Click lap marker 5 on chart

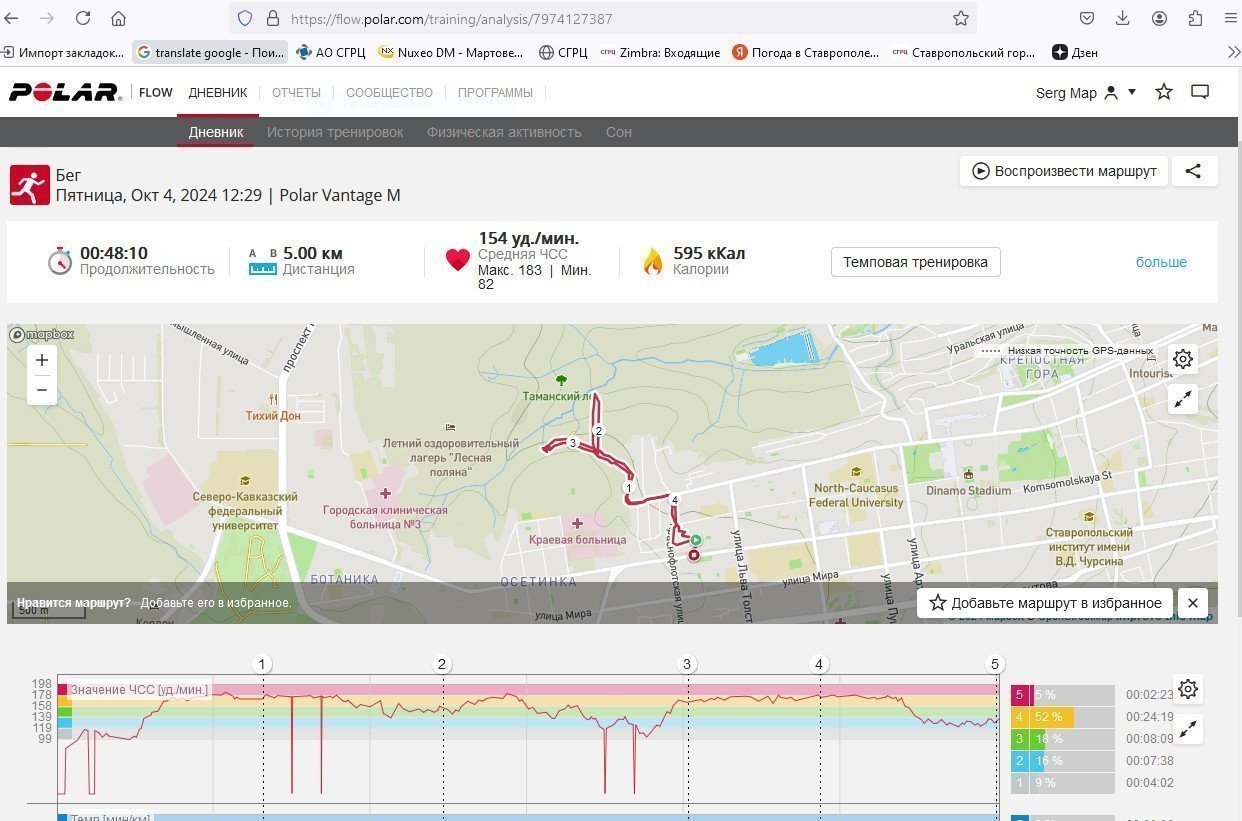(x=994, y=664)
